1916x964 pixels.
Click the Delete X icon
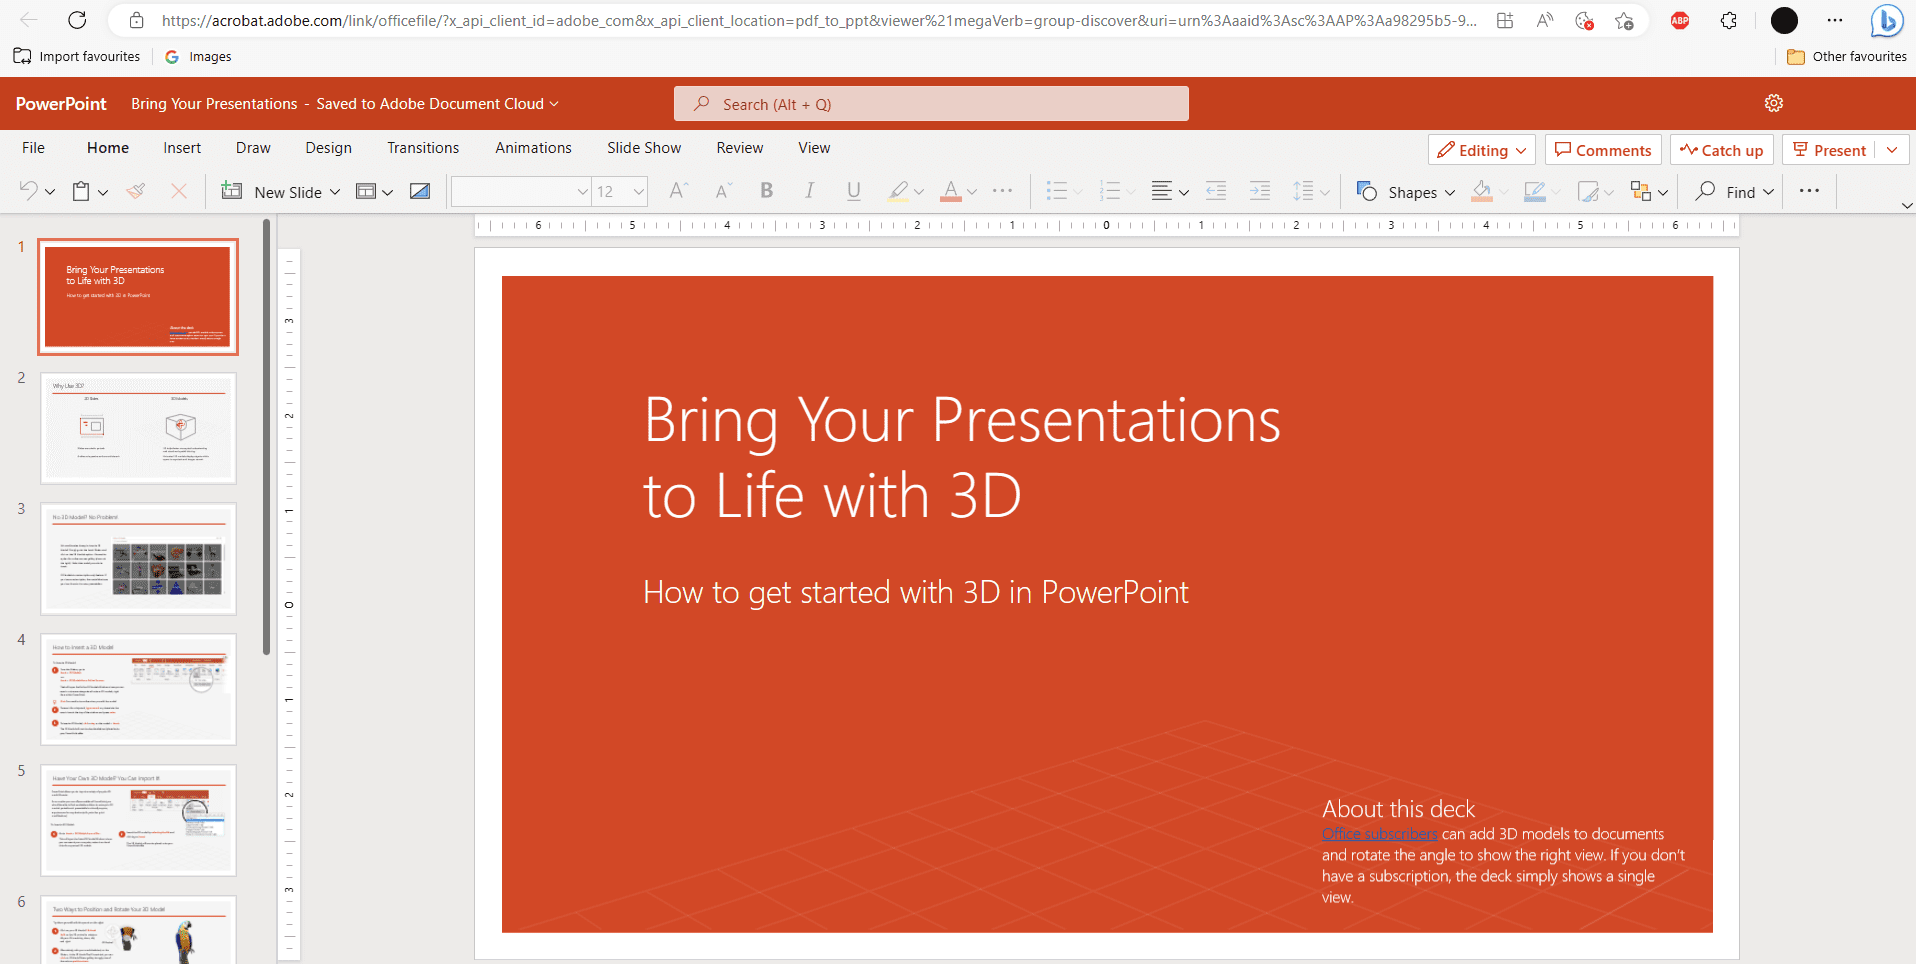(x=179, y=191)
